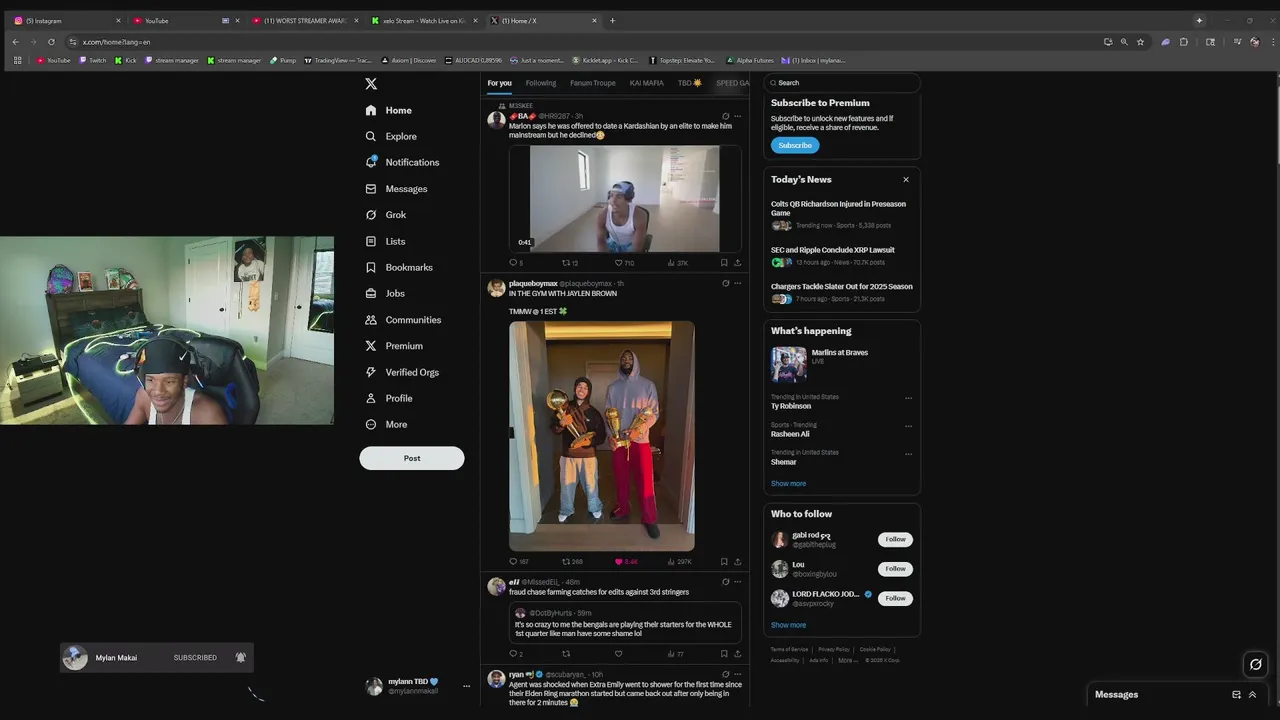Follow gabi rod

(895, 539)
